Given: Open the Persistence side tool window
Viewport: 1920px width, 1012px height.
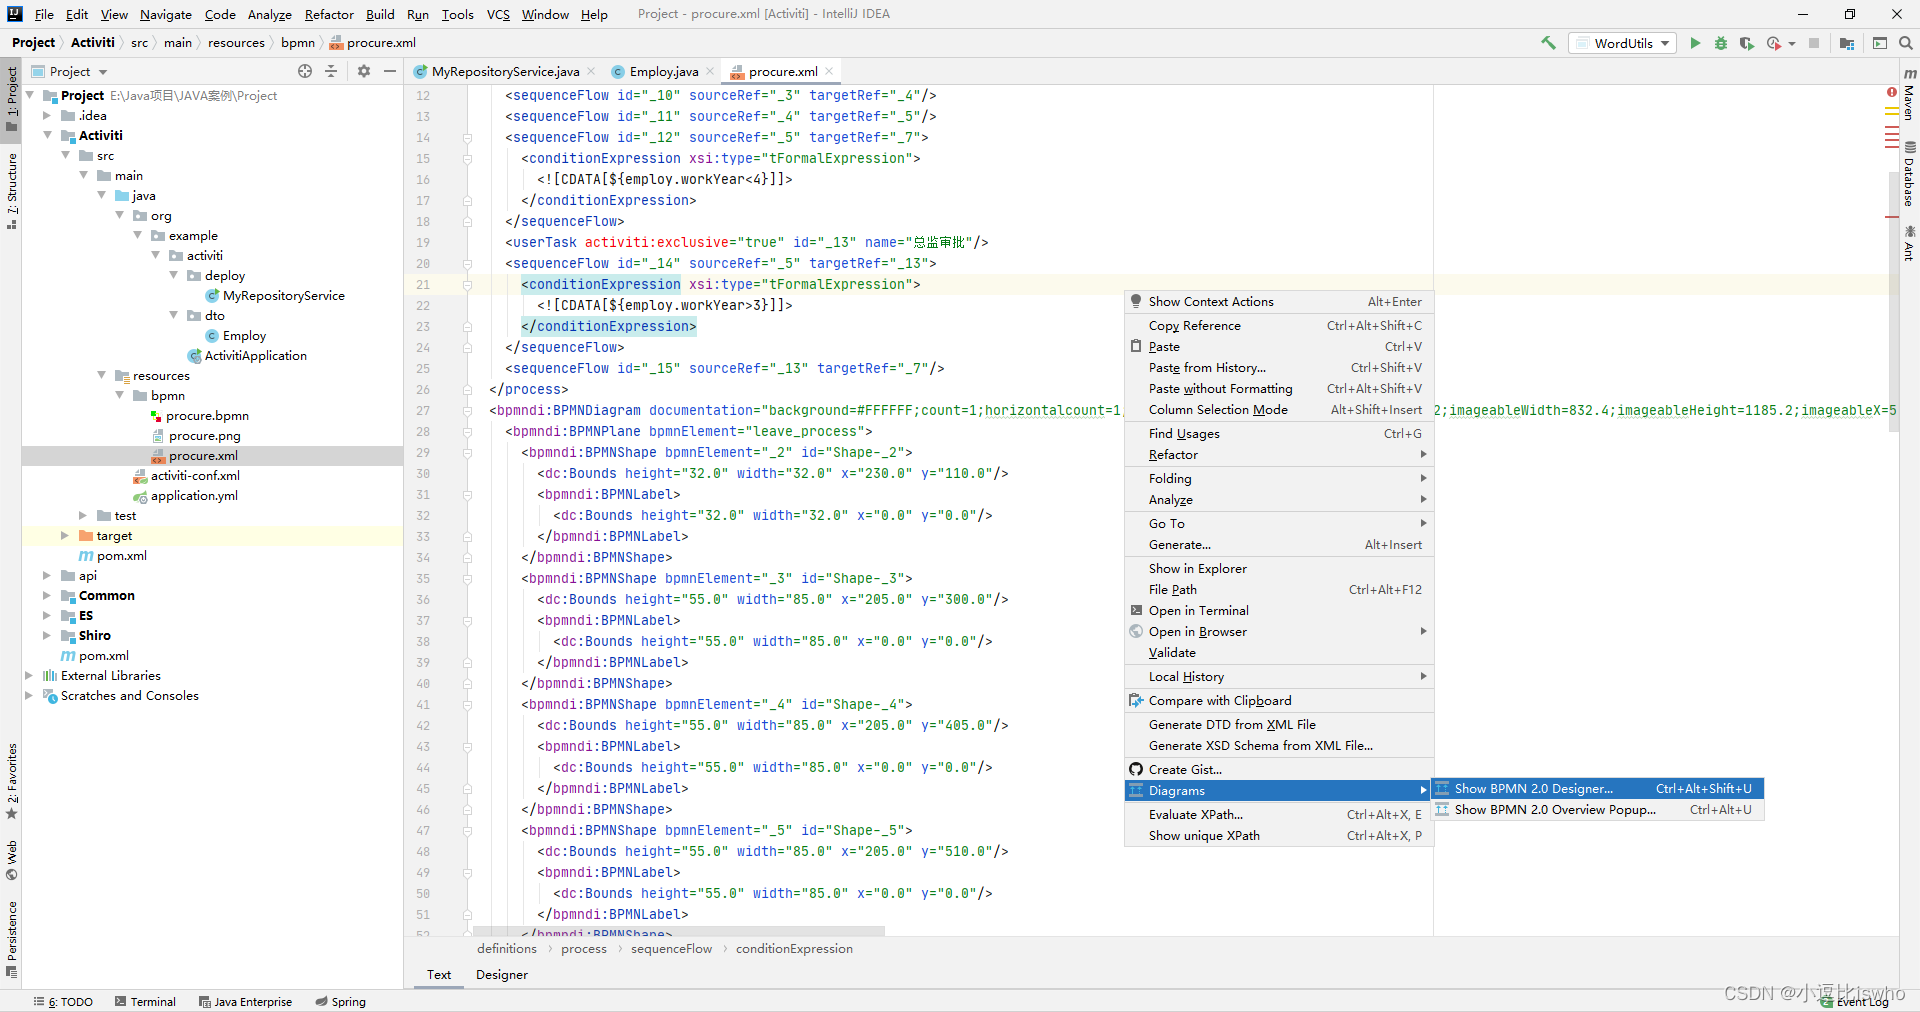Looking at the screenshot, I should [12, 938].
